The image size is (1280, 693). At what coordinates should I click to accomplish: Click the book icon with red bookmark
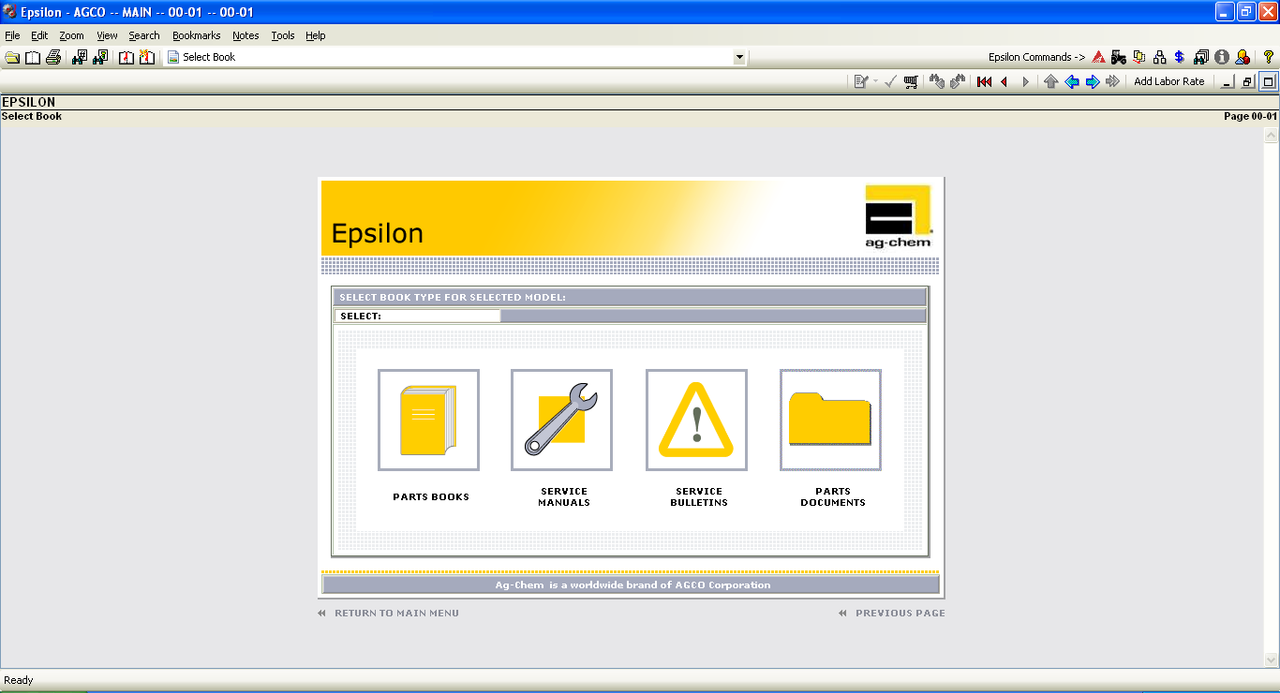click(x=126, y=57)
